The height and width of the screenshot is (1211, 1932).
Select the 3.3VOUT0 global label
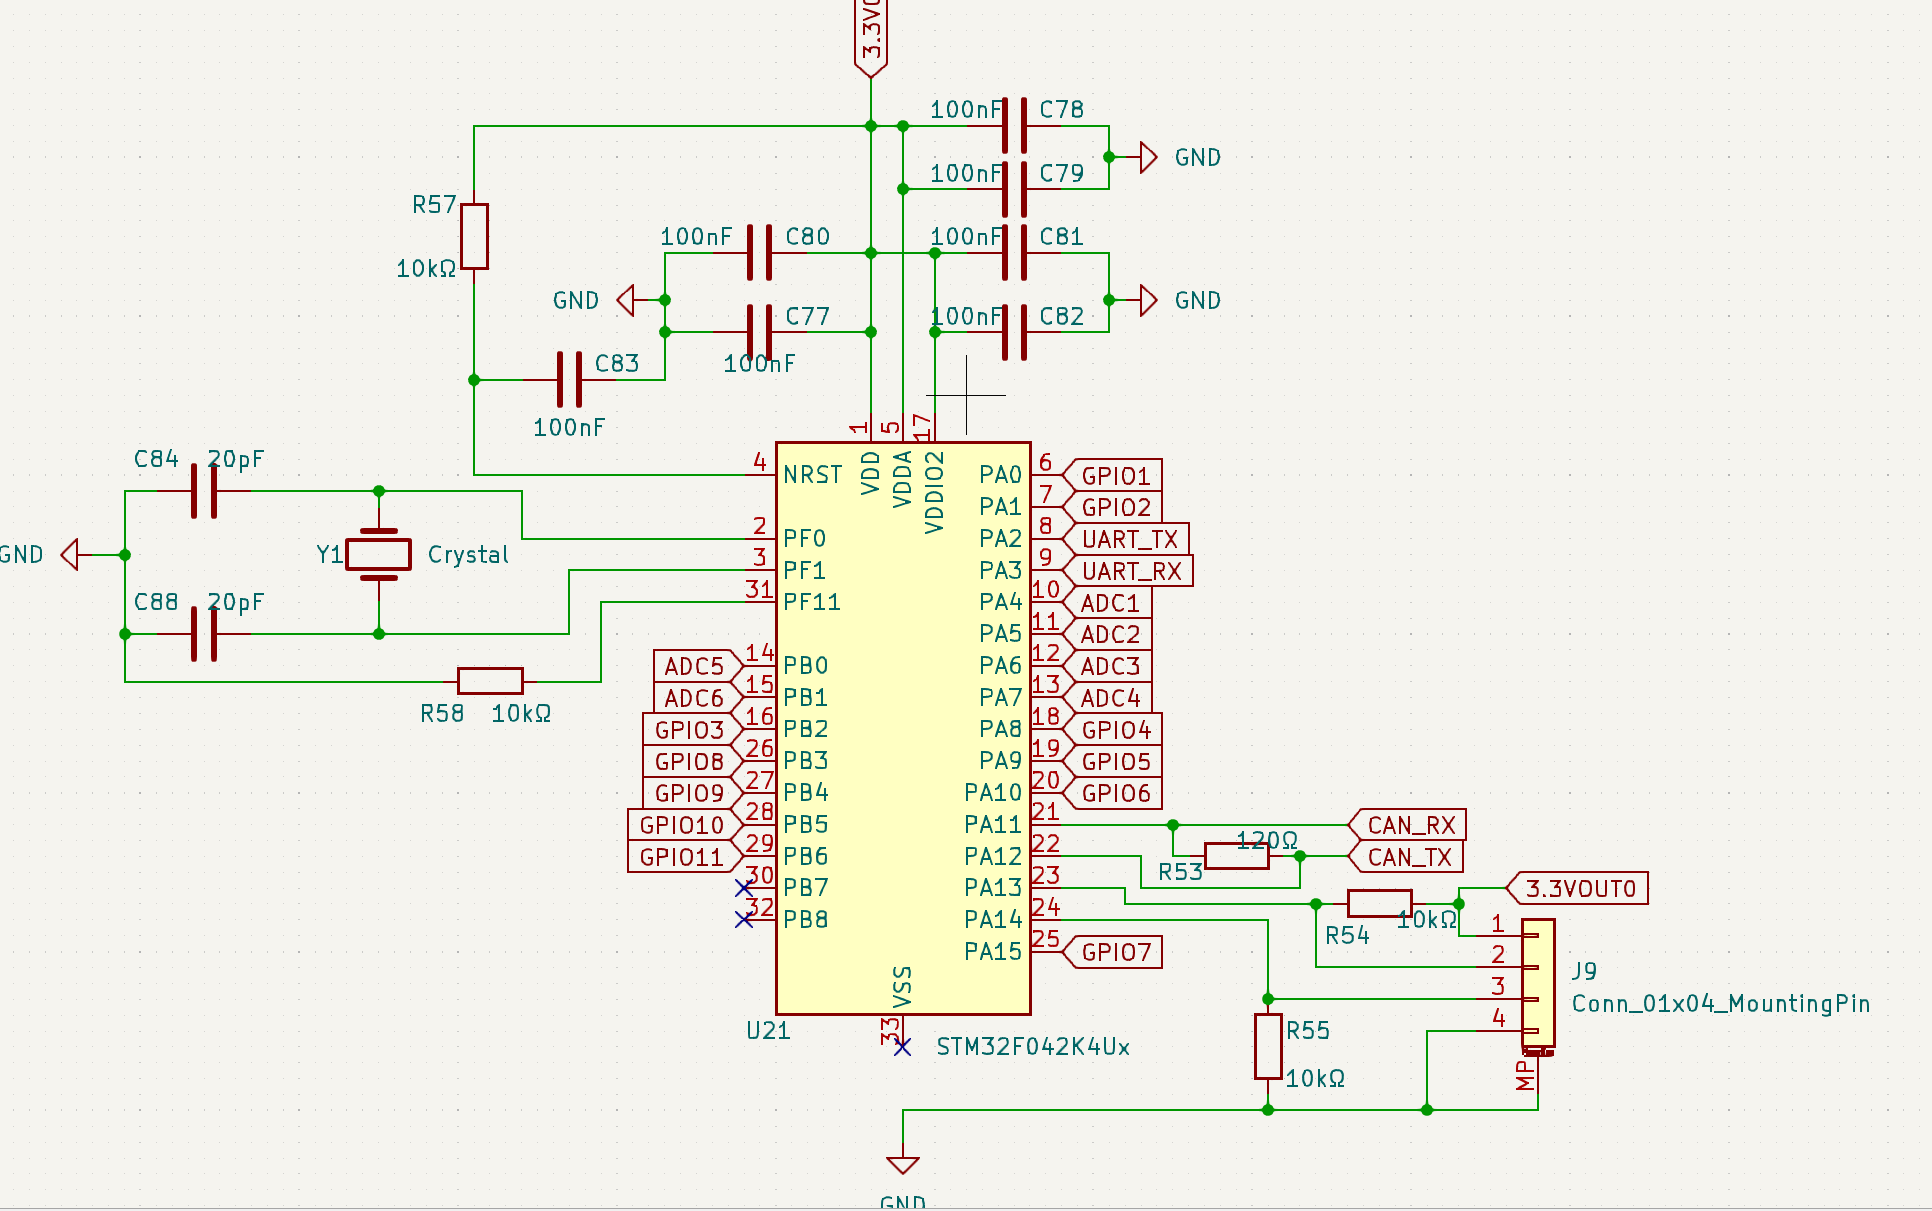pyautogui.click(x=1577, y=888)
